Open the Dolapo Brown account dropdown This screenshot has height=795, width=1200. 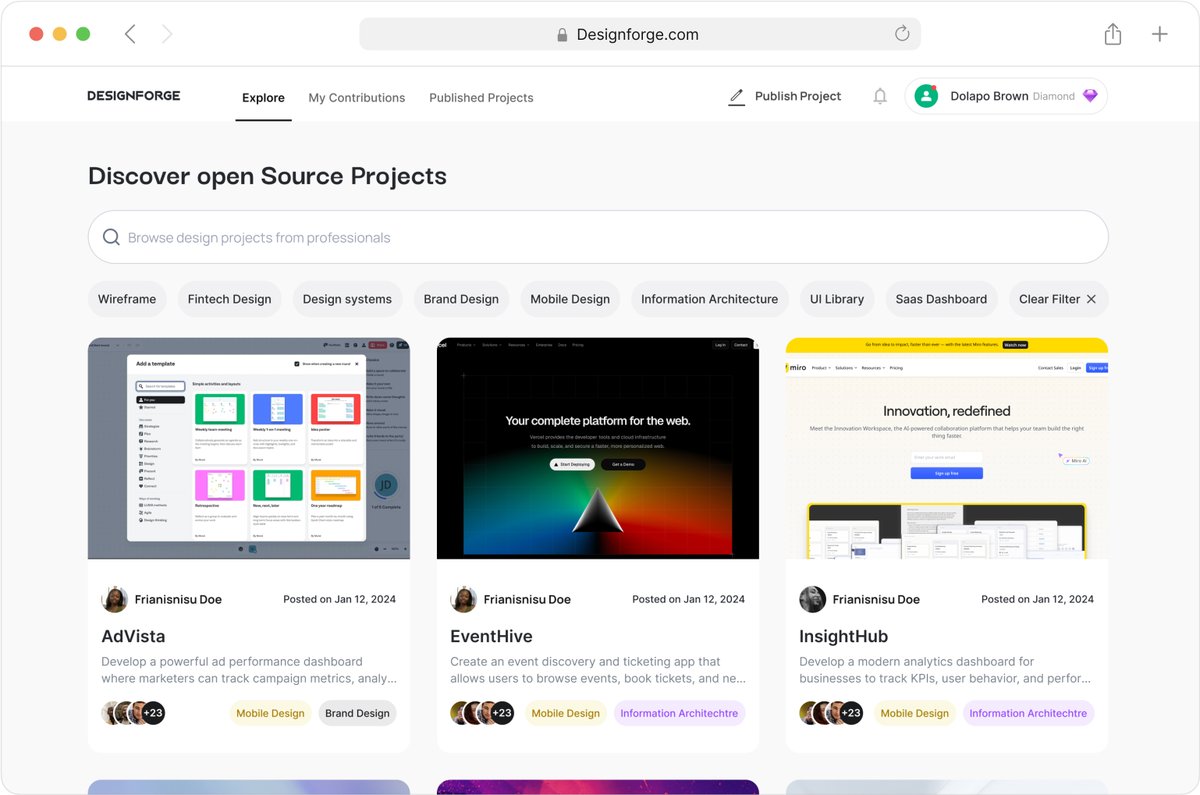click(x=1006, y=96)
